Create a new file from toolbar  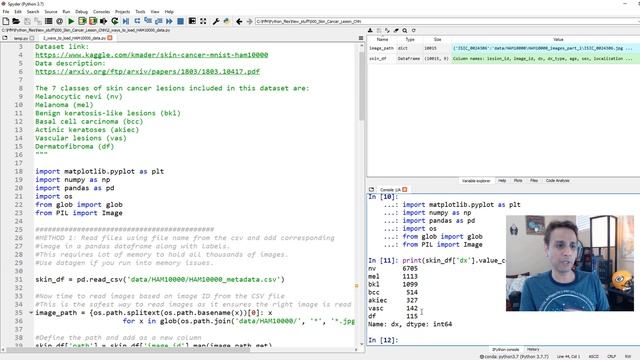point(6,21)
